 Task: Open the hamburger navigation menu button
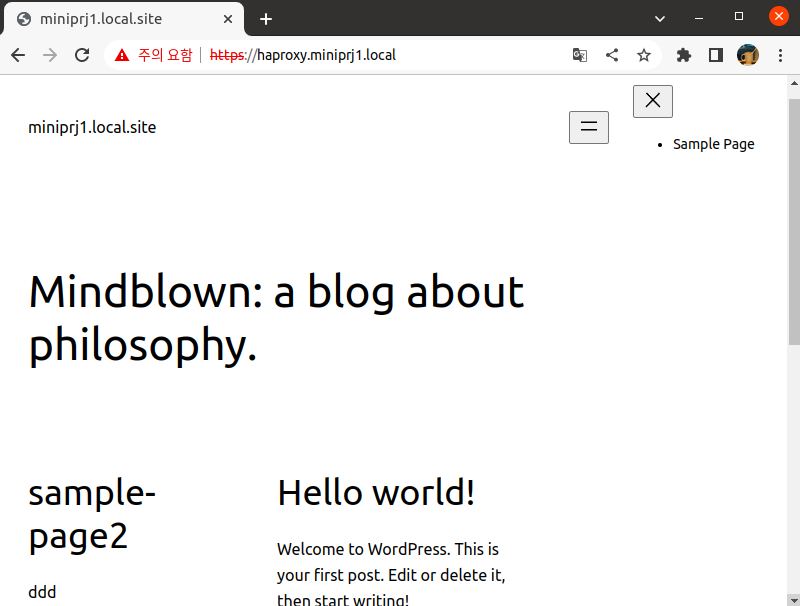pos(589,127)
